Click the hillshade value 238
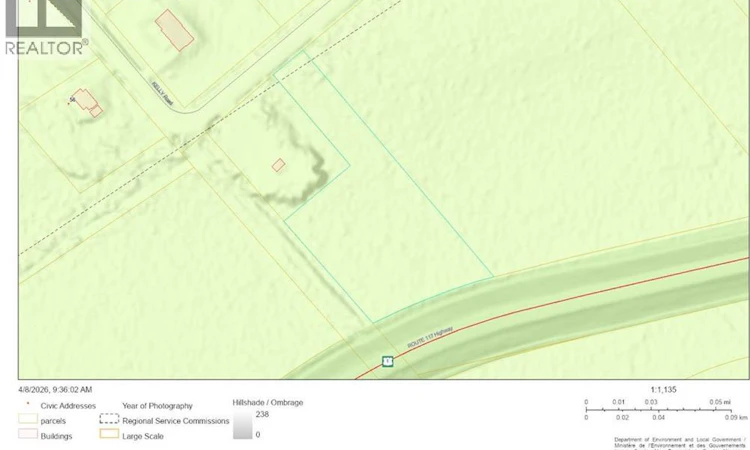This screenshot has width=750, height=450. 262,414
